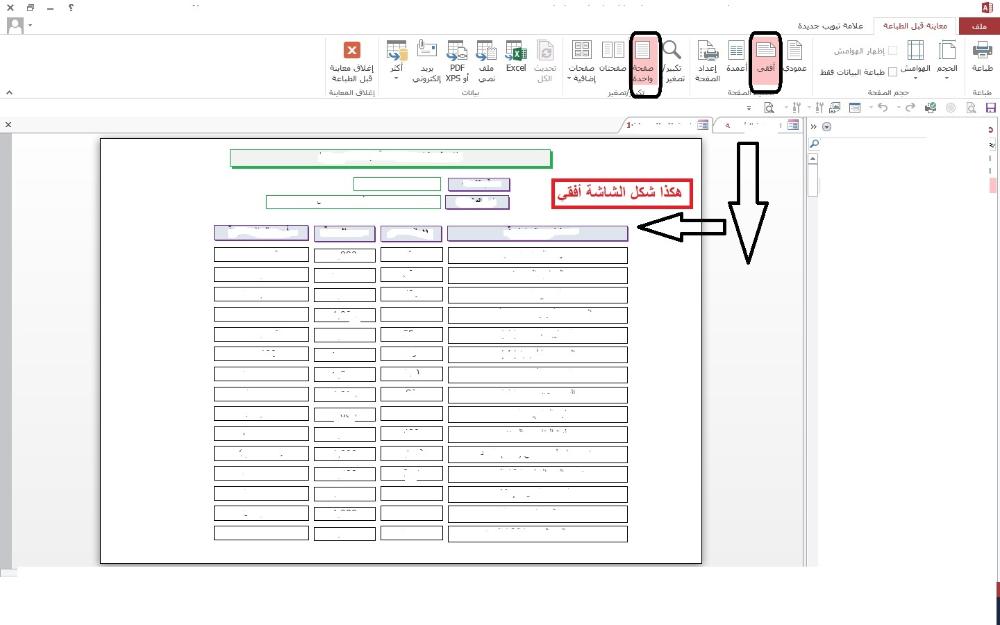The image size is (1000, 625).
Task: Export report to Excel
Action: pos(516,58)
